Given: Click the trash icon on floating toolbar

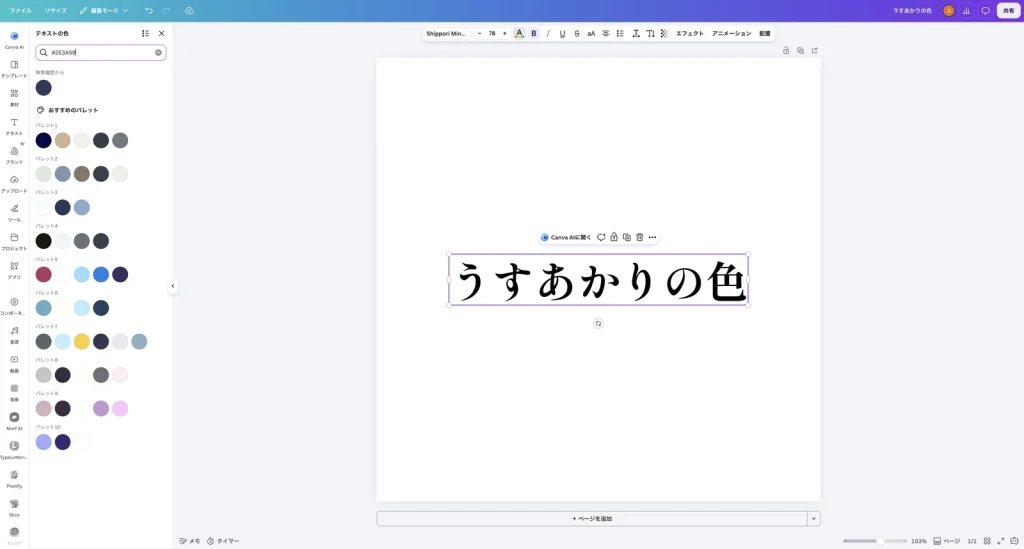Looking at the screenshot, I should [x=639, y=237].
